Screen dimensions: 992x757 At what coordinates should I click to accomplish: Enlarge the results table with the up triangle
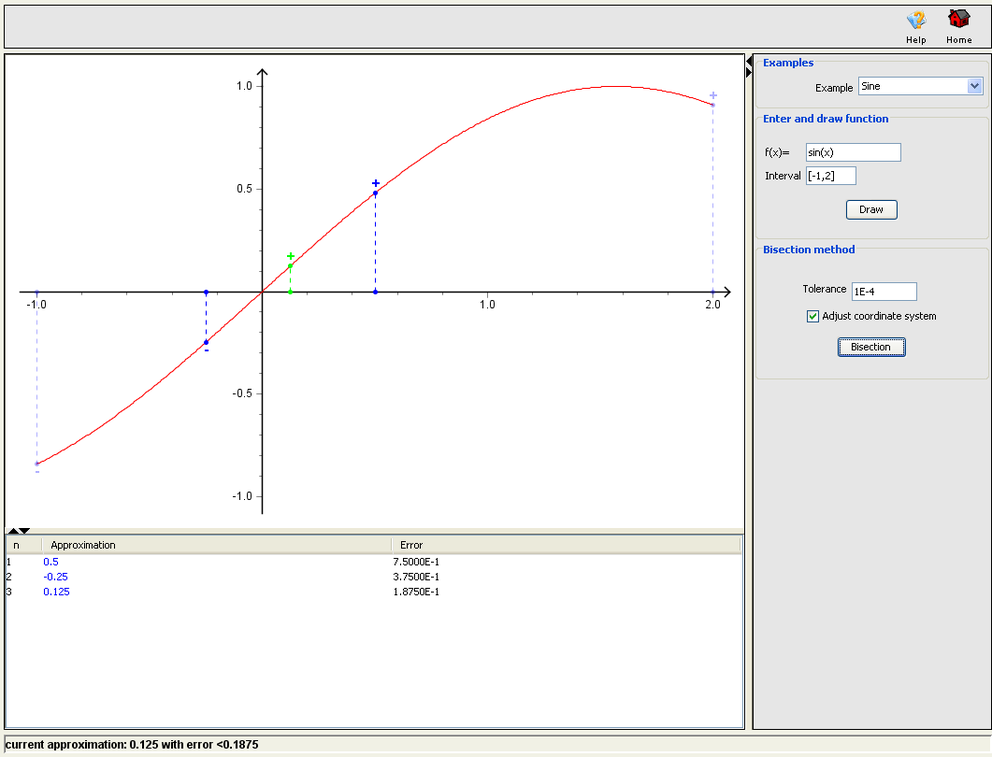point(12,531)
